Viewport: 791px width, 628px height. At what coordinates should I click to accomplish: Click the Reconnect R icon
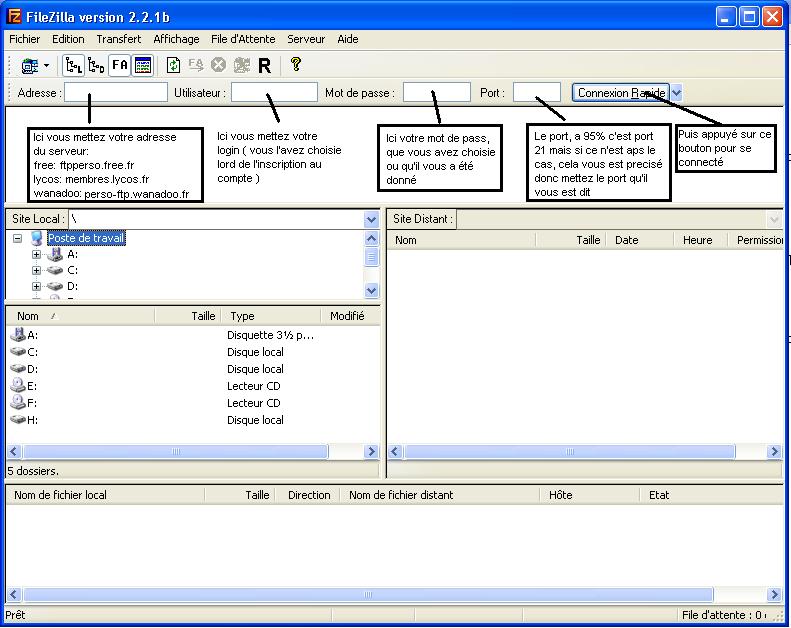tap(264, 66)
